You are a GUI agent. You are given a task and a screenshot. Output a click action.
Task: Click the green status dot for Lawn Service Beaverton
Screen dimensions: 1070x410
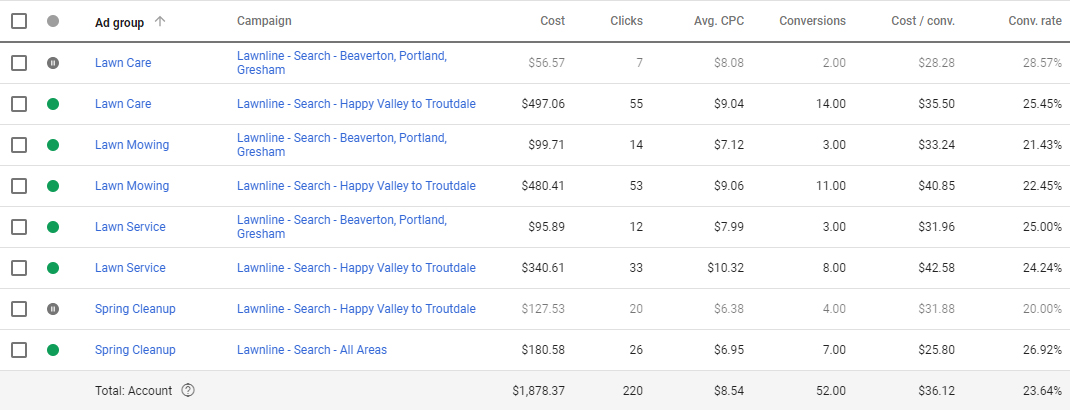click(53, 226)
